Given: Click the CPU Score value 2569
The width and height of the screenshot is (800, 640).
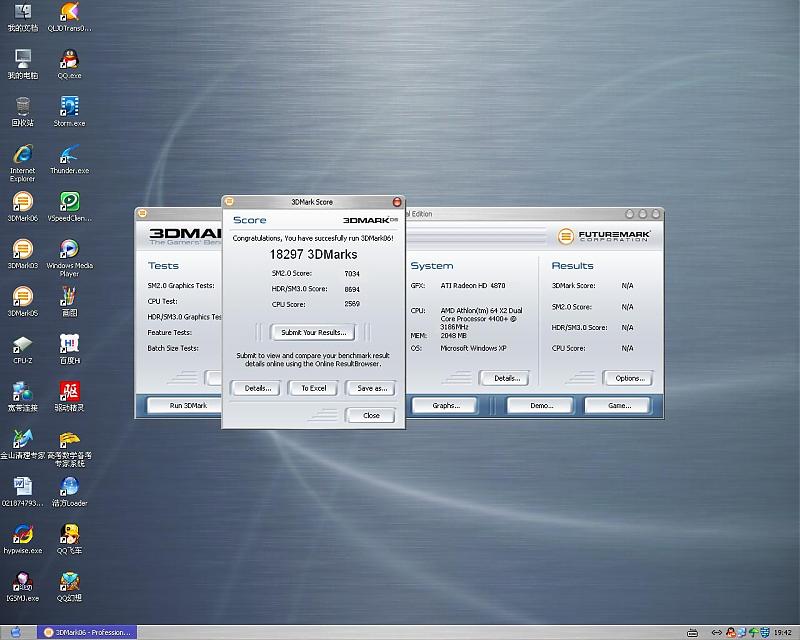Looking at the screenshot, I should (x=352, y=304).
